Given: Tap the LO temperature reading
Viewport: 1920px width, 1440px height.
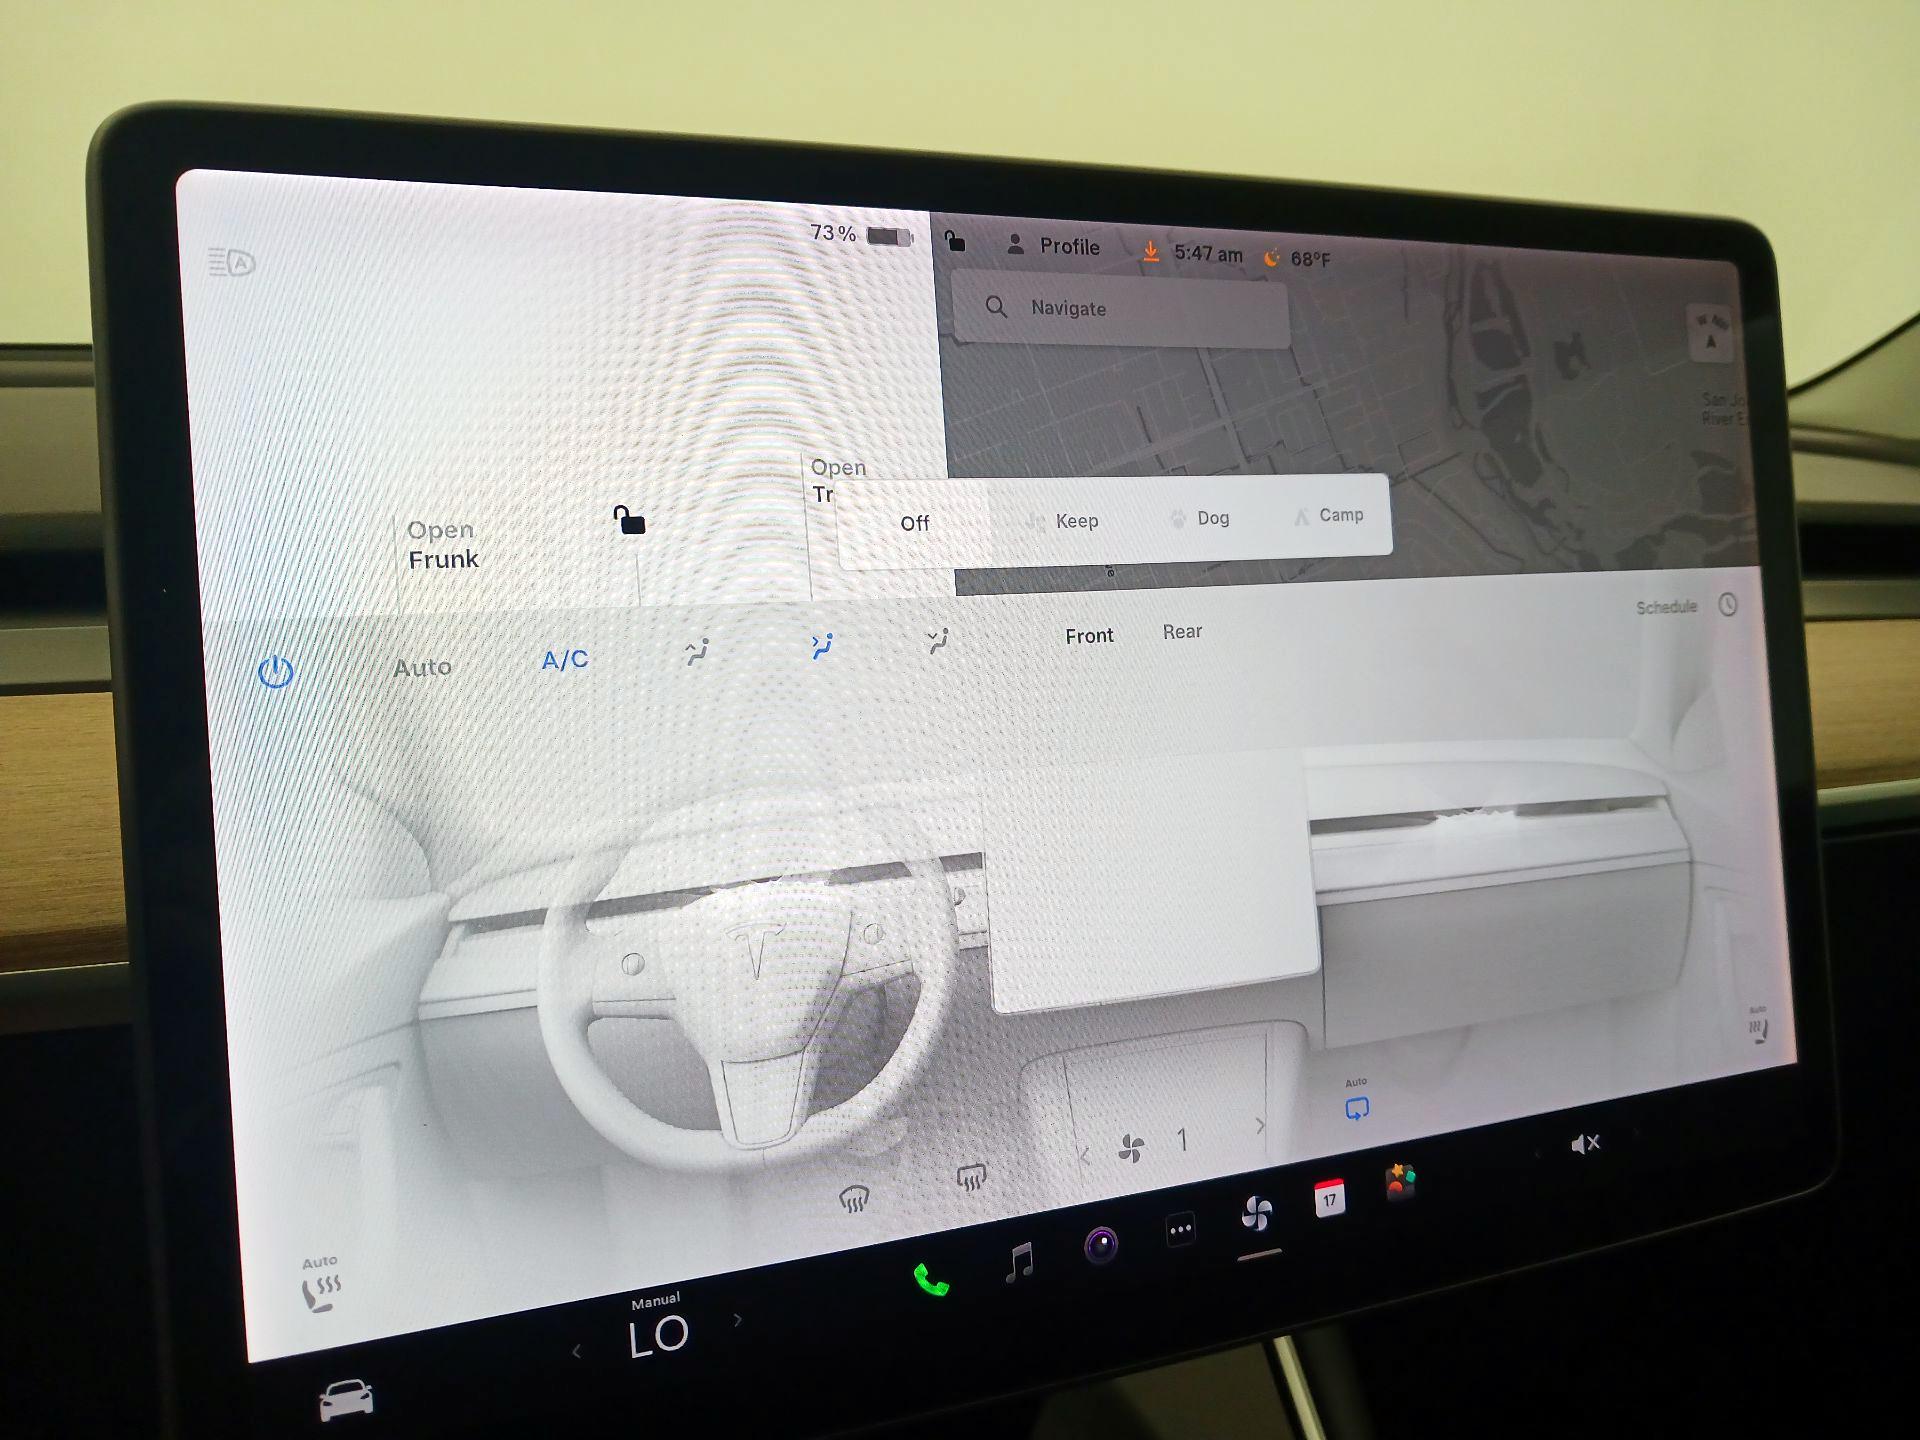Looking at the screenshot, I should pos(658,1337).
